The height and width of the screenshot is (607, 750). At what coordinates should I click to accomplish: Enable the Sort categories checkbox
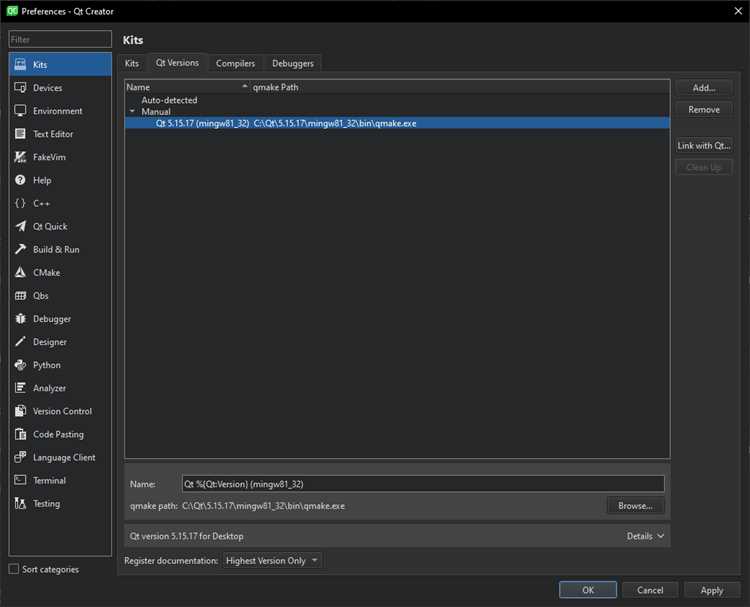coord(14,569)
